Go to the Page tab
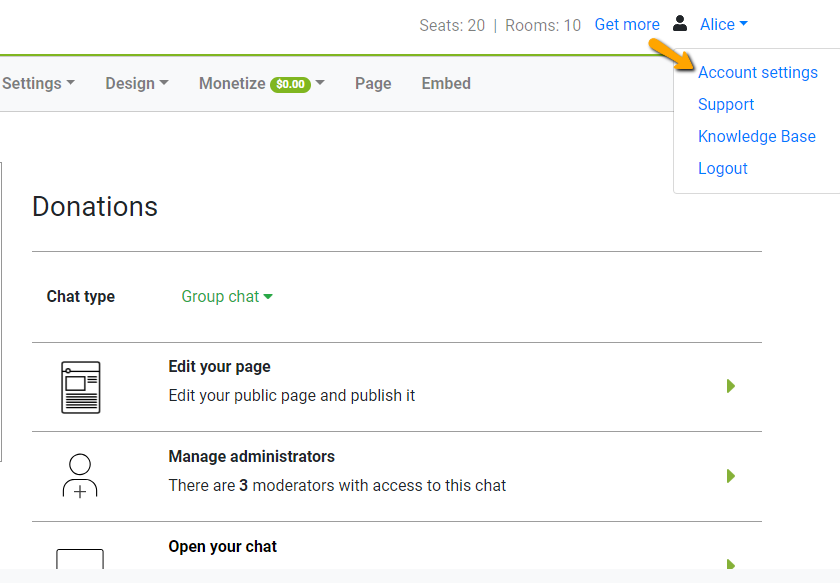This screenshot has width=840, height=583. [x=373, y=83]
